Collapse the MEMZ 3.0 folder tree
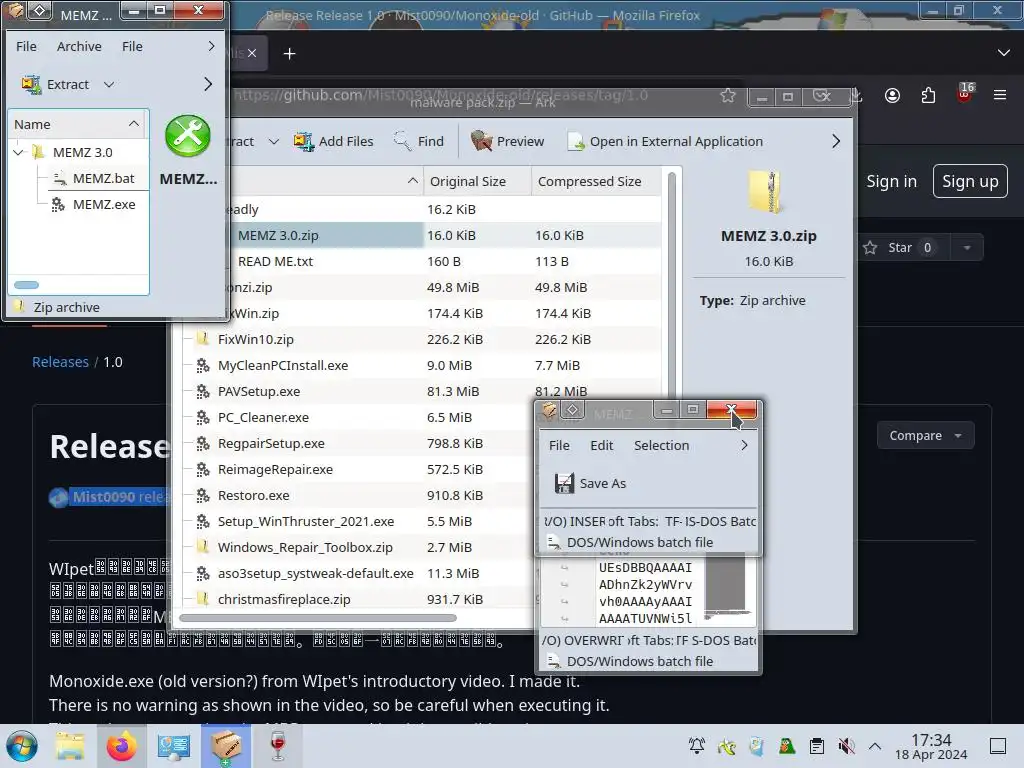The image size is (1024, 768). tap(18, 152)
